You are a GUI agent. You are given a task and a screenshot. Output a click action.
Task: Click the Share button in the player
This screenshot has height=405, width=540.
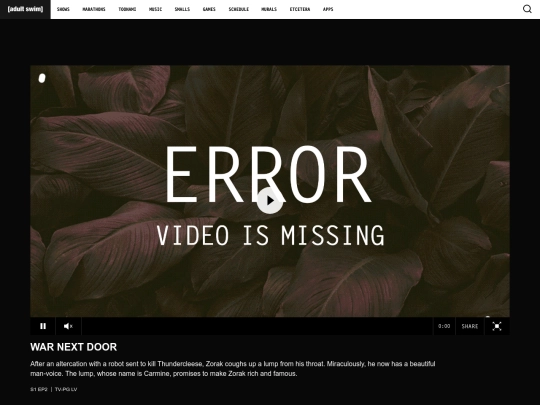470,326
